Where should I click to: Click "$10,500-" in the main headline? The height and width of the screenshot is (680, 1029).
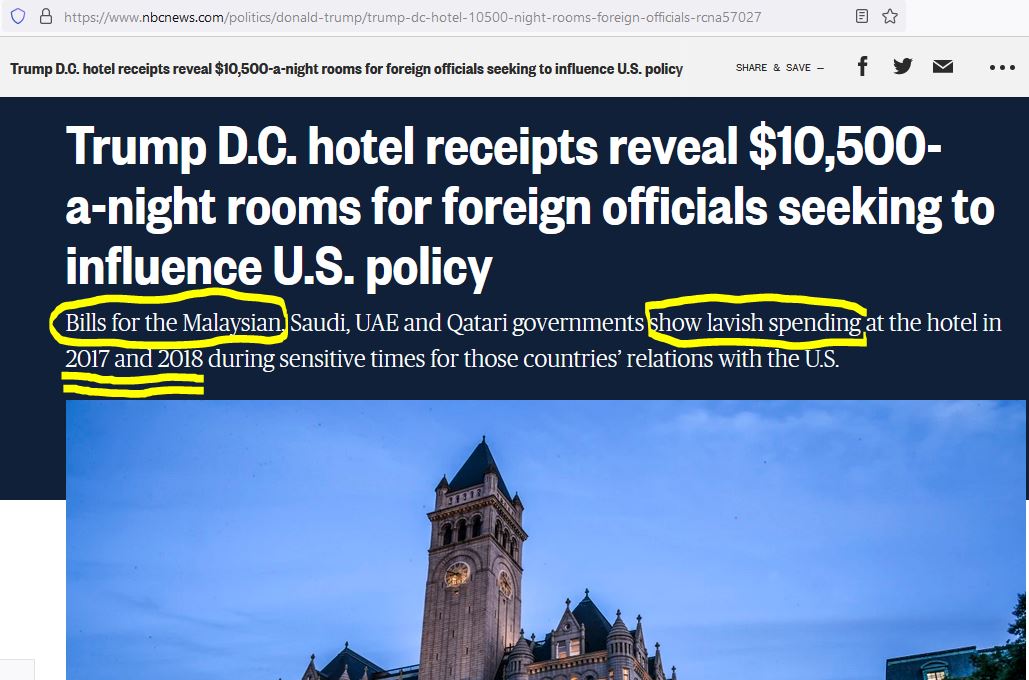pyautogui.click(x=845, y=146)
